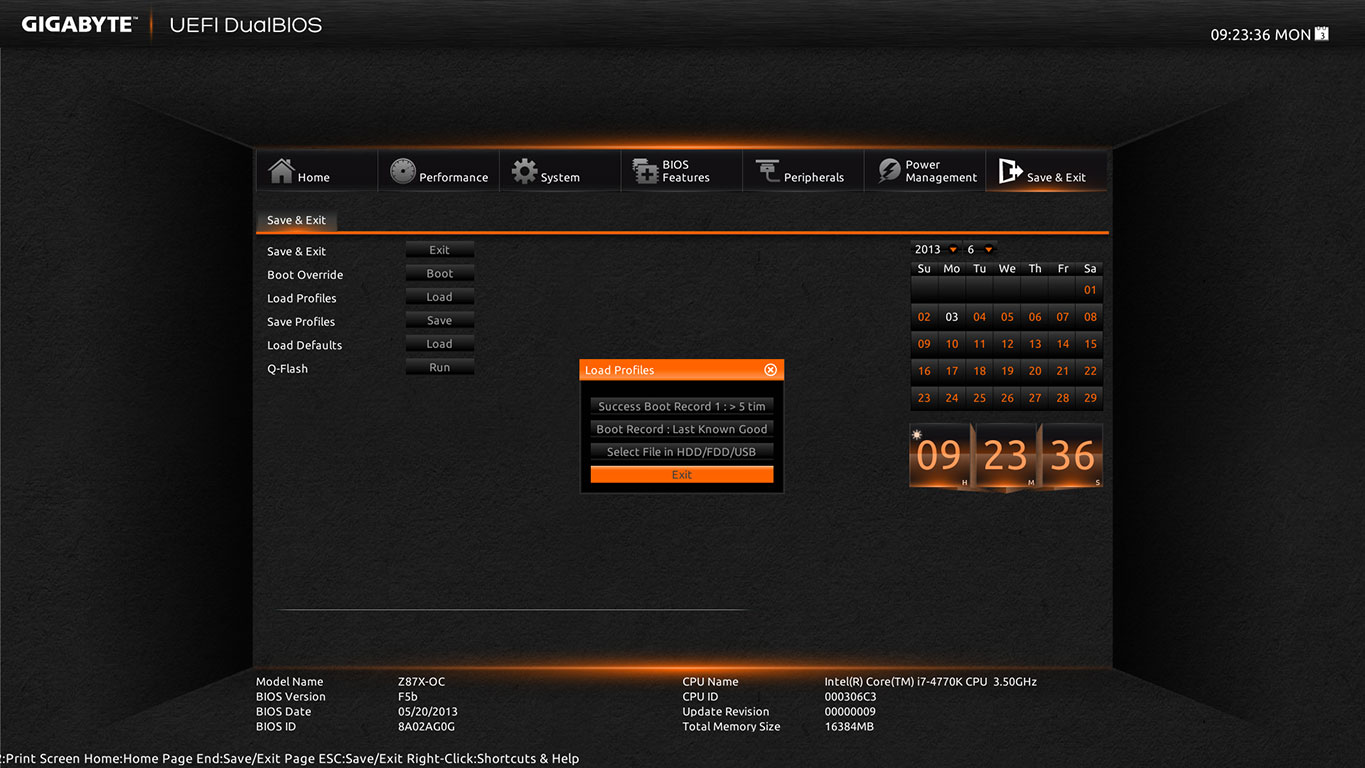Click the Load Defaults label
The image size is (1365, 768).
(304, 345)
